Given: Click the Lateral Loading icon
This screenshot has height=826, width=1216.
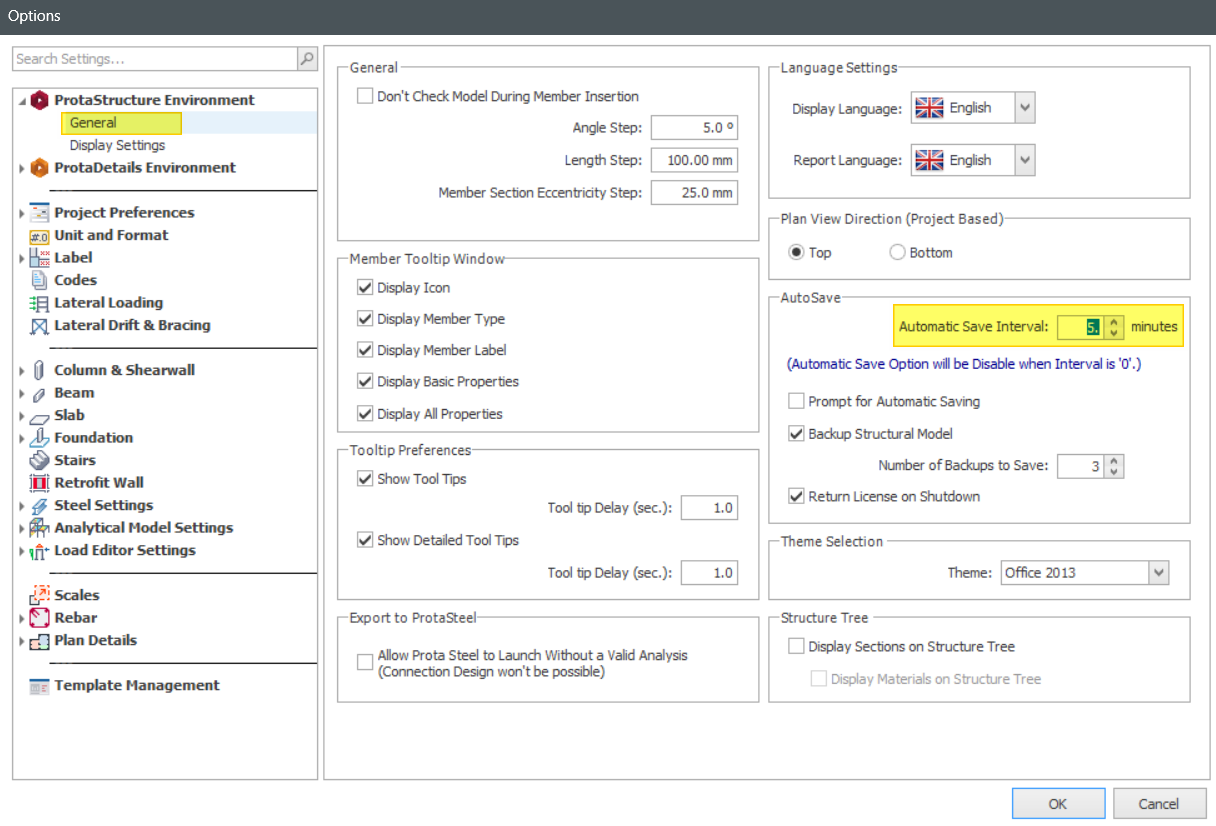Looking at the screenshot, I should click(x=37, y=303).
